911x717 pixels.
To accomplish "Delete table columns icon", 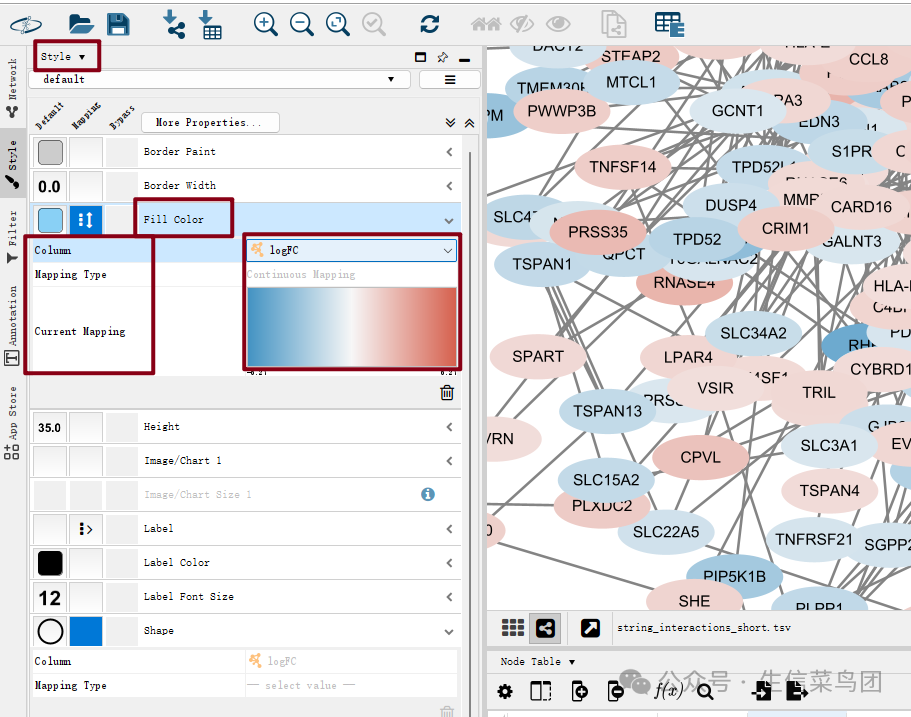I will pyautogui.click(x=615, y=691).
